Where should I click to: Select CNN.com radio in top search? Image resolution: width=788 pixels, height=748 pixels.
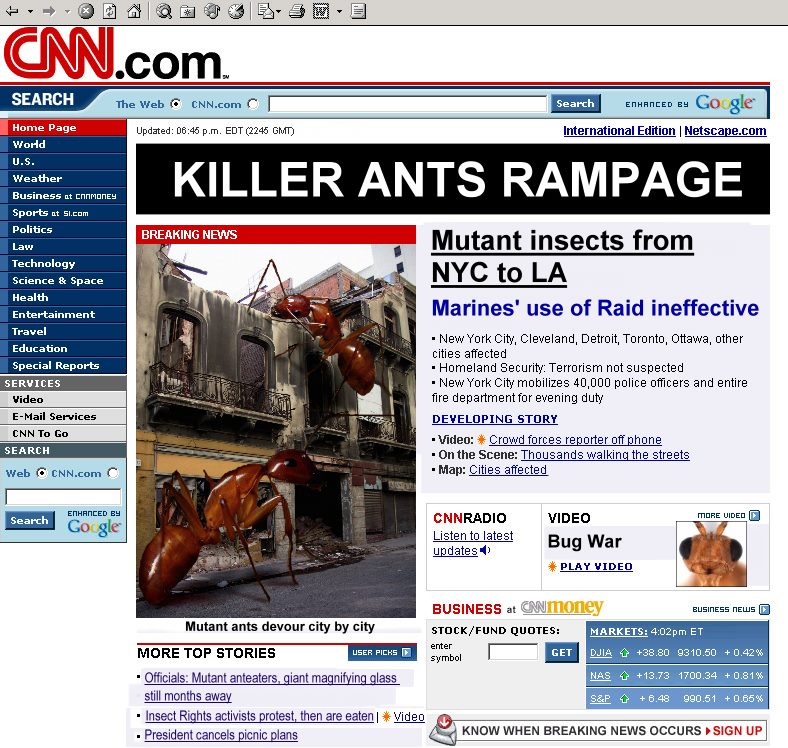point(253,104)
